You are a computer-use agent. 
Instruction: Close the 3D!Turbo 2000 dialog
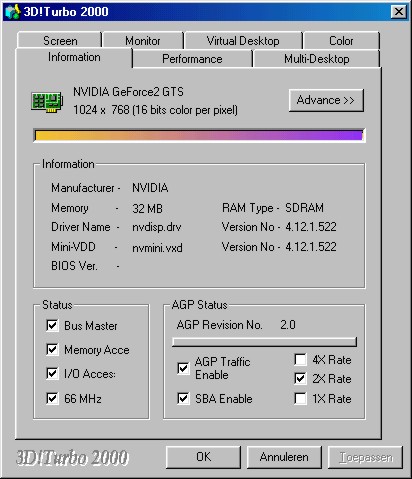tap(399, 12)
